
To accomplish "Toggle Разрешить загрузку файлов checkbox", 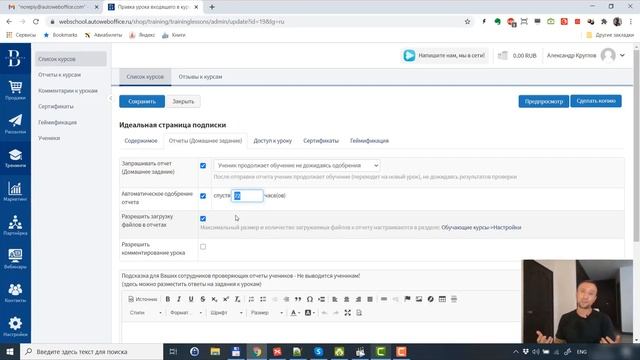I will 203,219.
